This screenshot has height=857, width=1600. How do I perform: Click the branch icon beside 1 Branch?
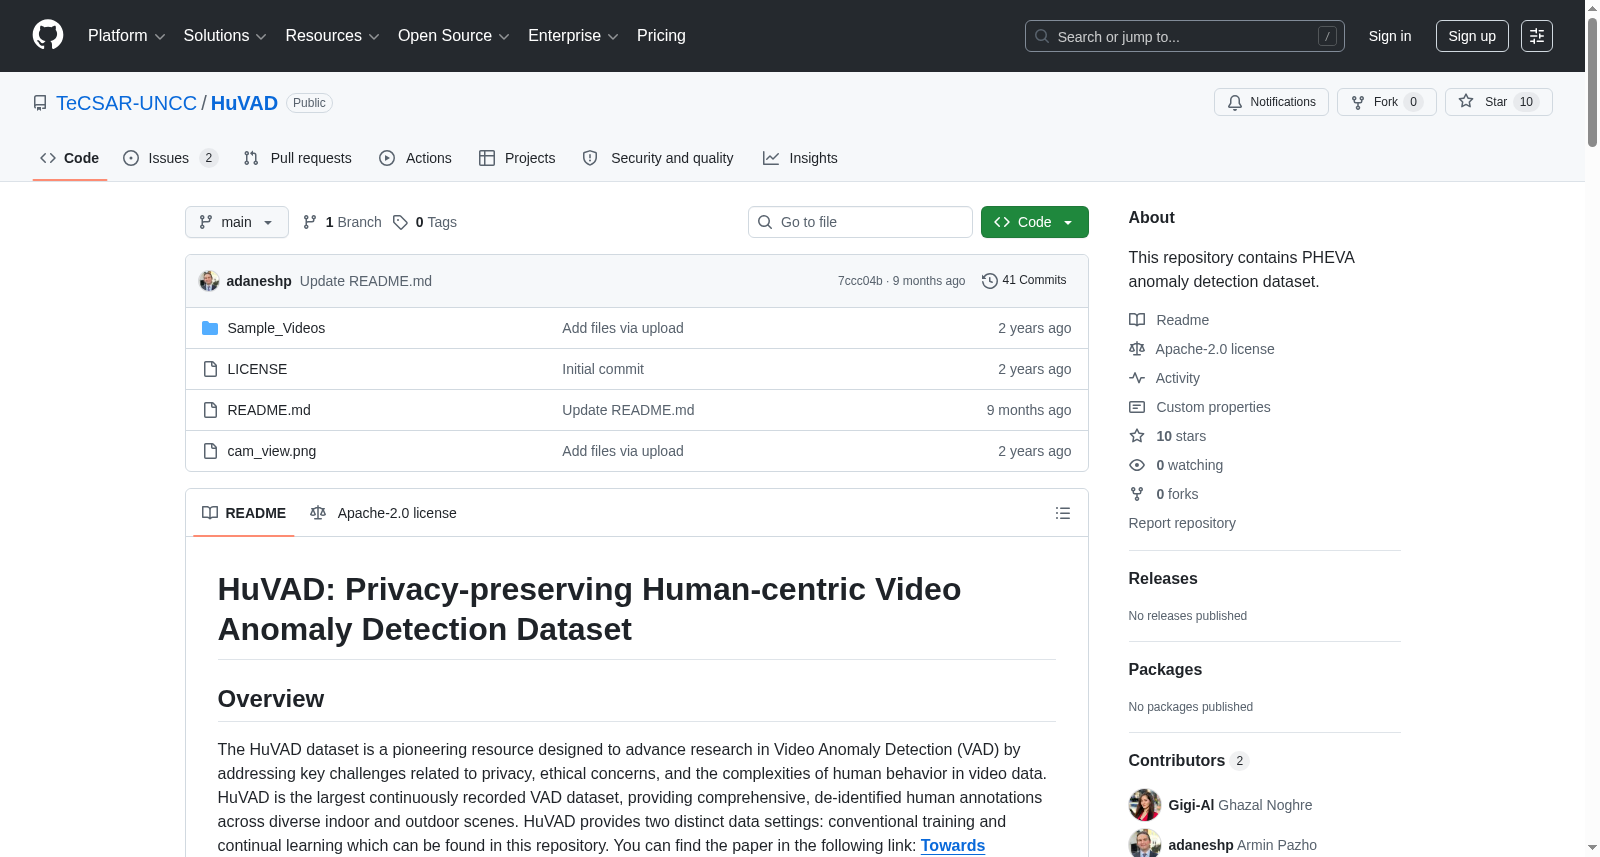pyautogui.click(x=310, y=222)
